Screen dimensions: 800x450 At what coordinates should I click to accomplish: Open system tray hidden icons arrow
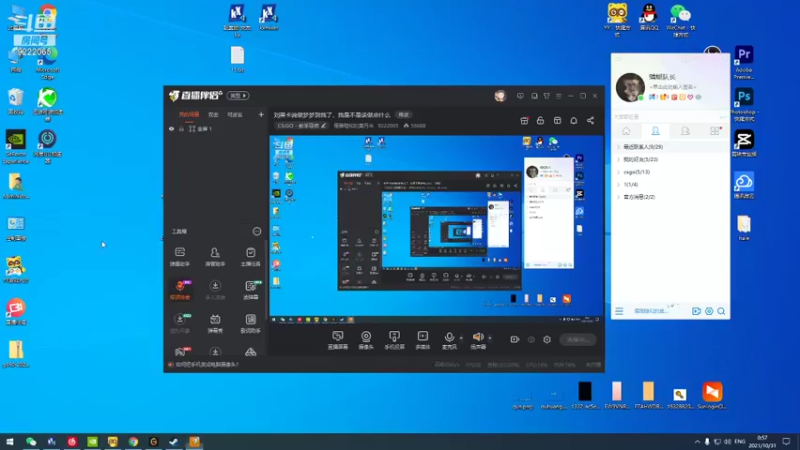pyautogui.click(x=697, y=442)
